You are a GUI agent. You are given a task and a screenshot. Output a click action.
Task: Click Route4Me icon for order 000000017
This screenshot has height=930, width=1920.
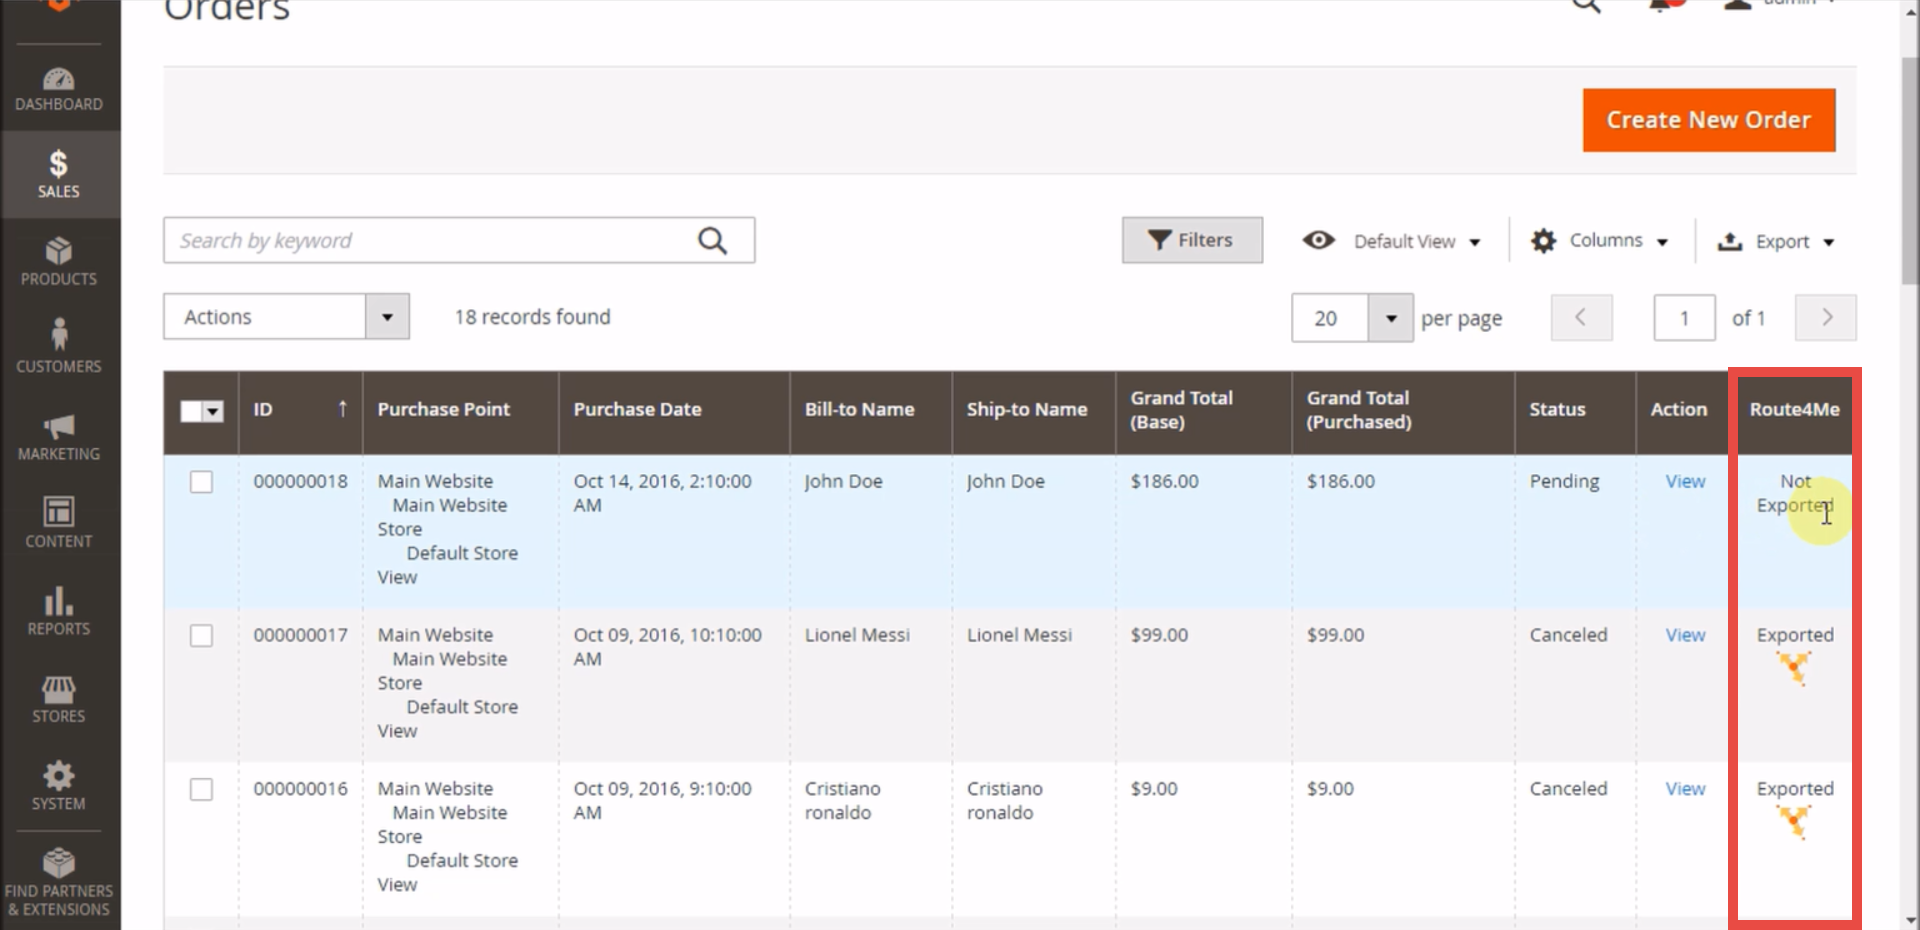[1794, 668]
